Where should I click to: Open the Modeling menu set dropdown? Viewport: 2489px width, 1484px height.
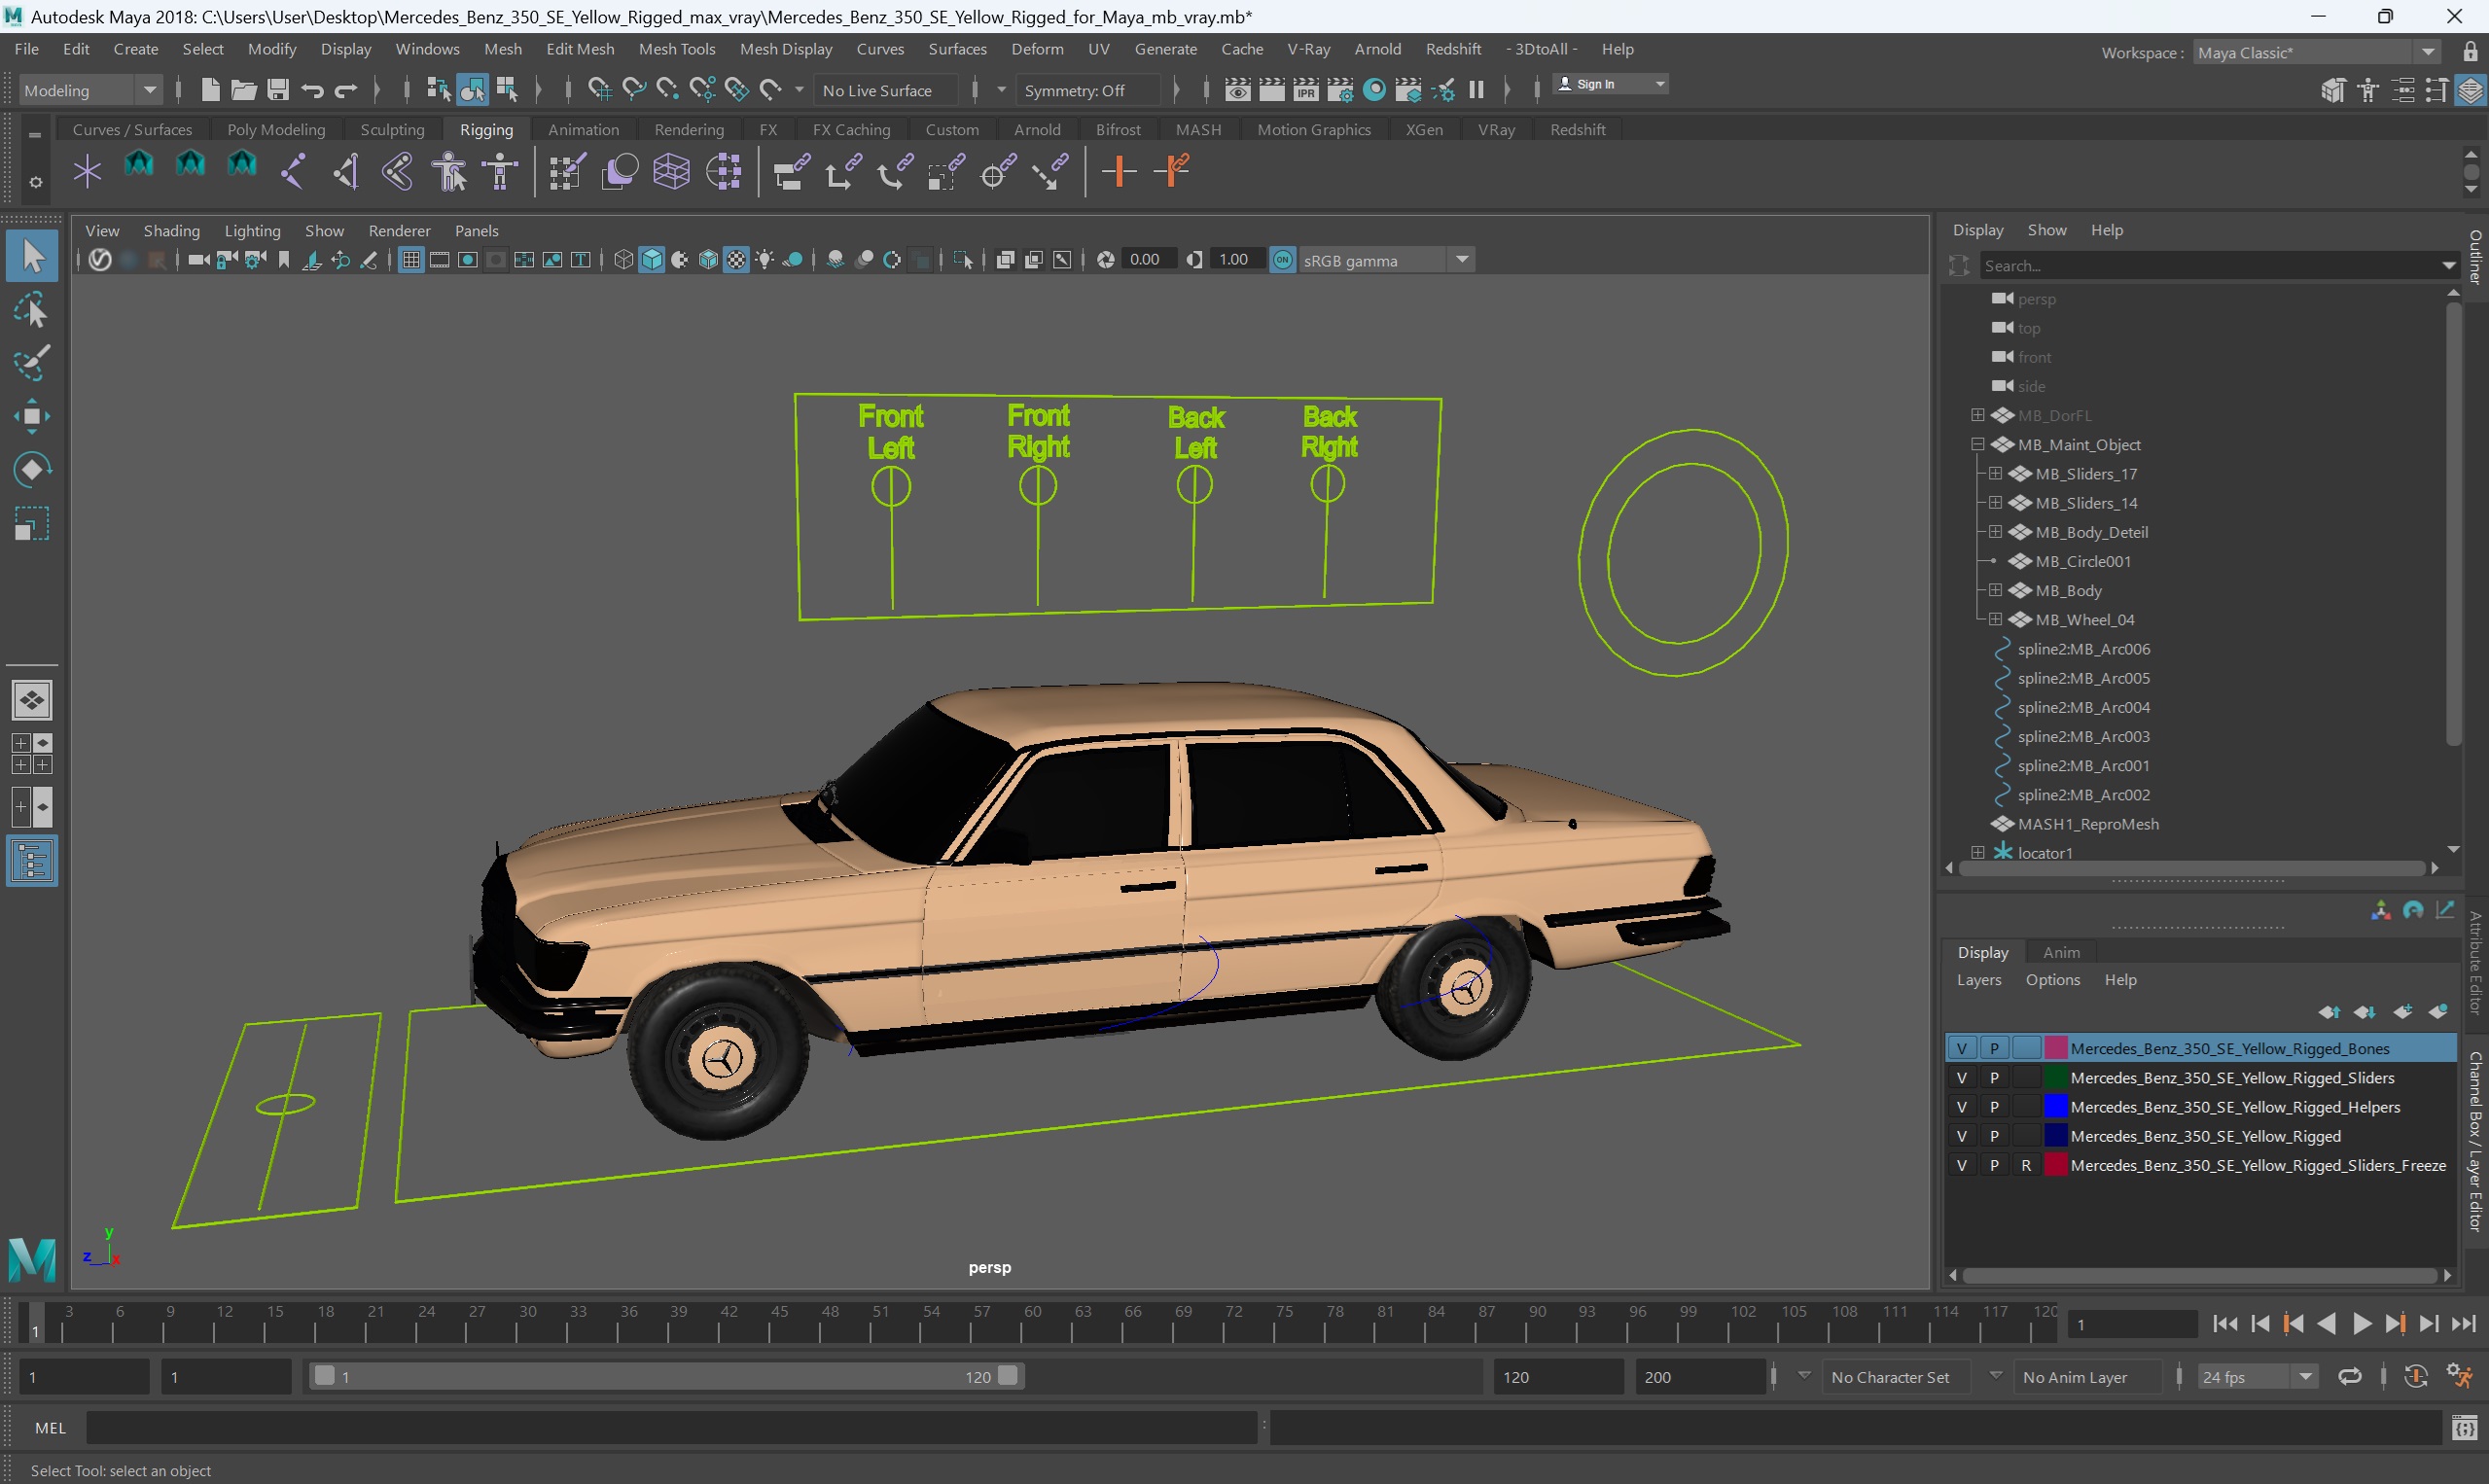point(90,90)
